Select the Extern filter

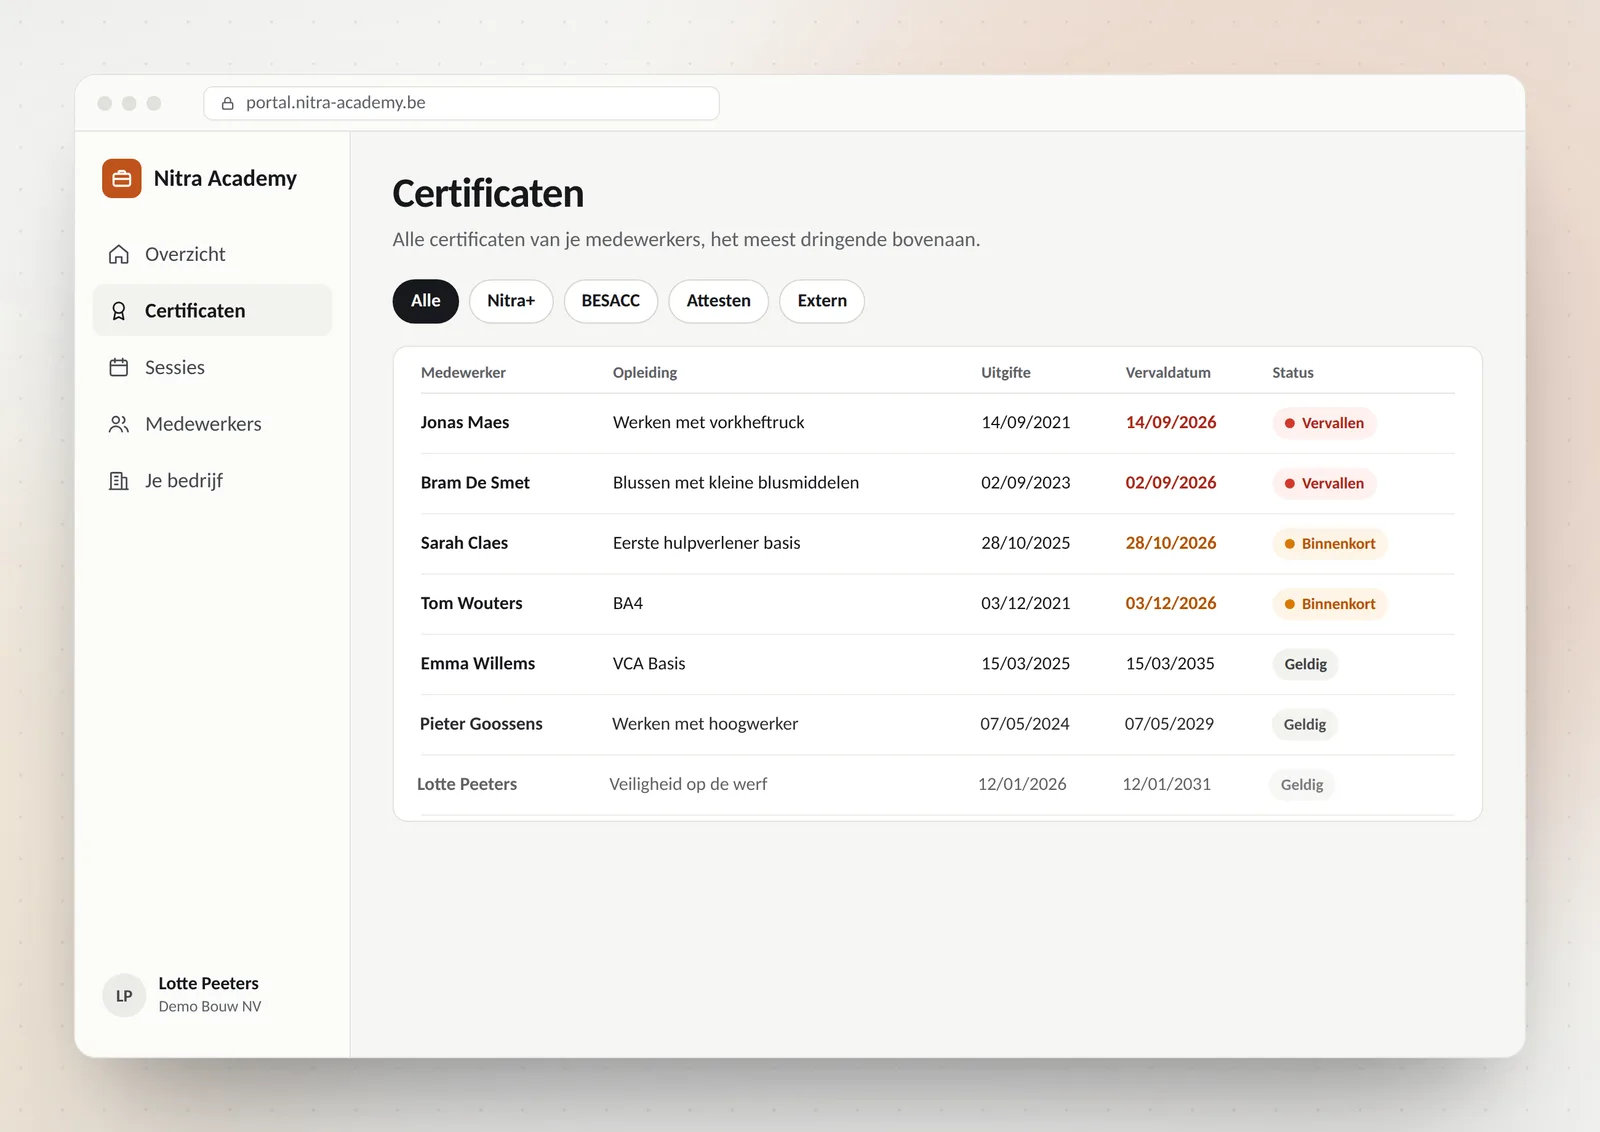click(x=822, y=301)
